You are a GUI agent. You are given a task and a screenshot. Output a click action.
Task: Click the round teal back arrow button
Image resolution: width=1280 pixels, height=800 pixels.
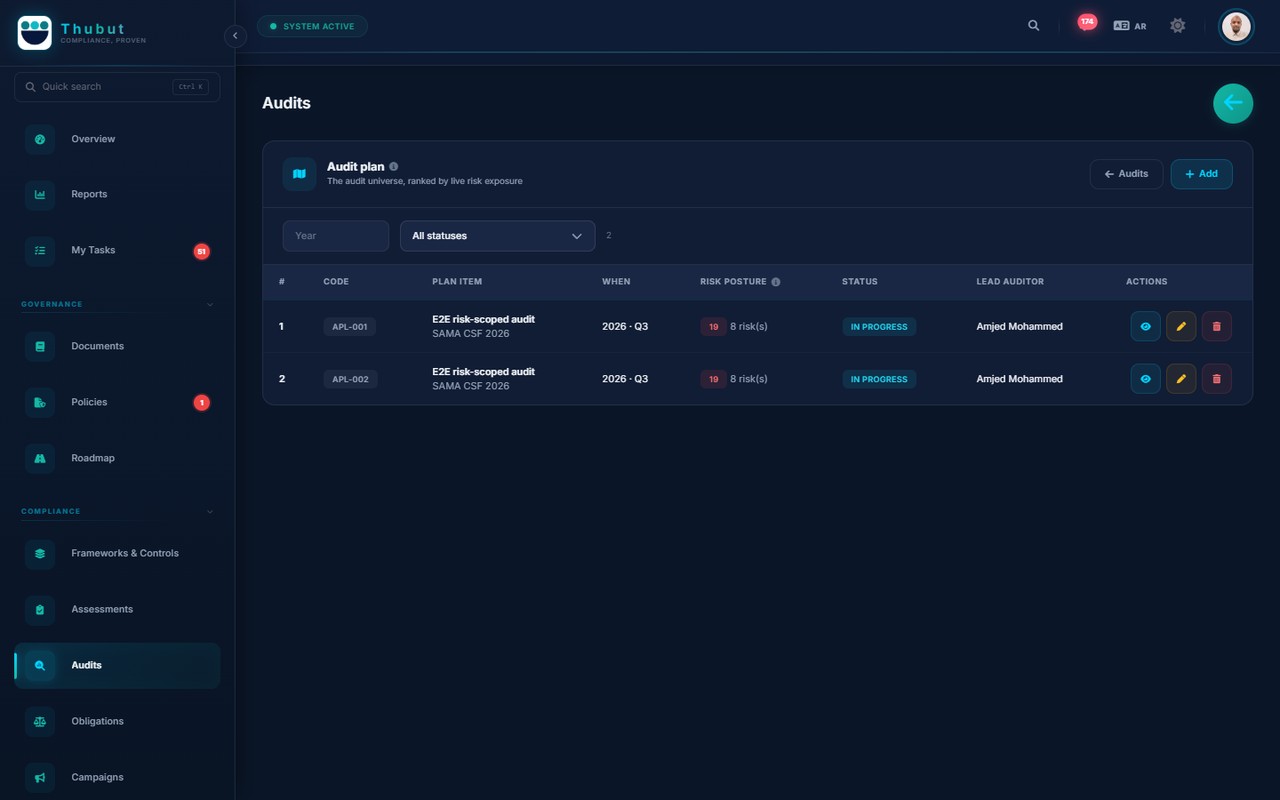pos(1233,103)
